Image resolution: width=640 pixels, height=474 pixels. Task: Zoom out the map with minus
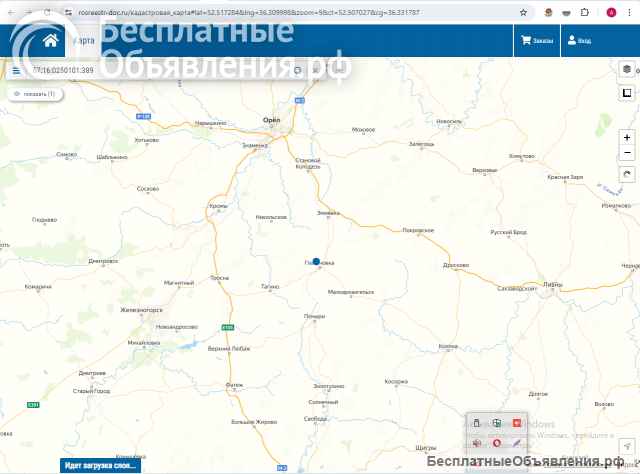pyautogui.click(x=627, y=153)
